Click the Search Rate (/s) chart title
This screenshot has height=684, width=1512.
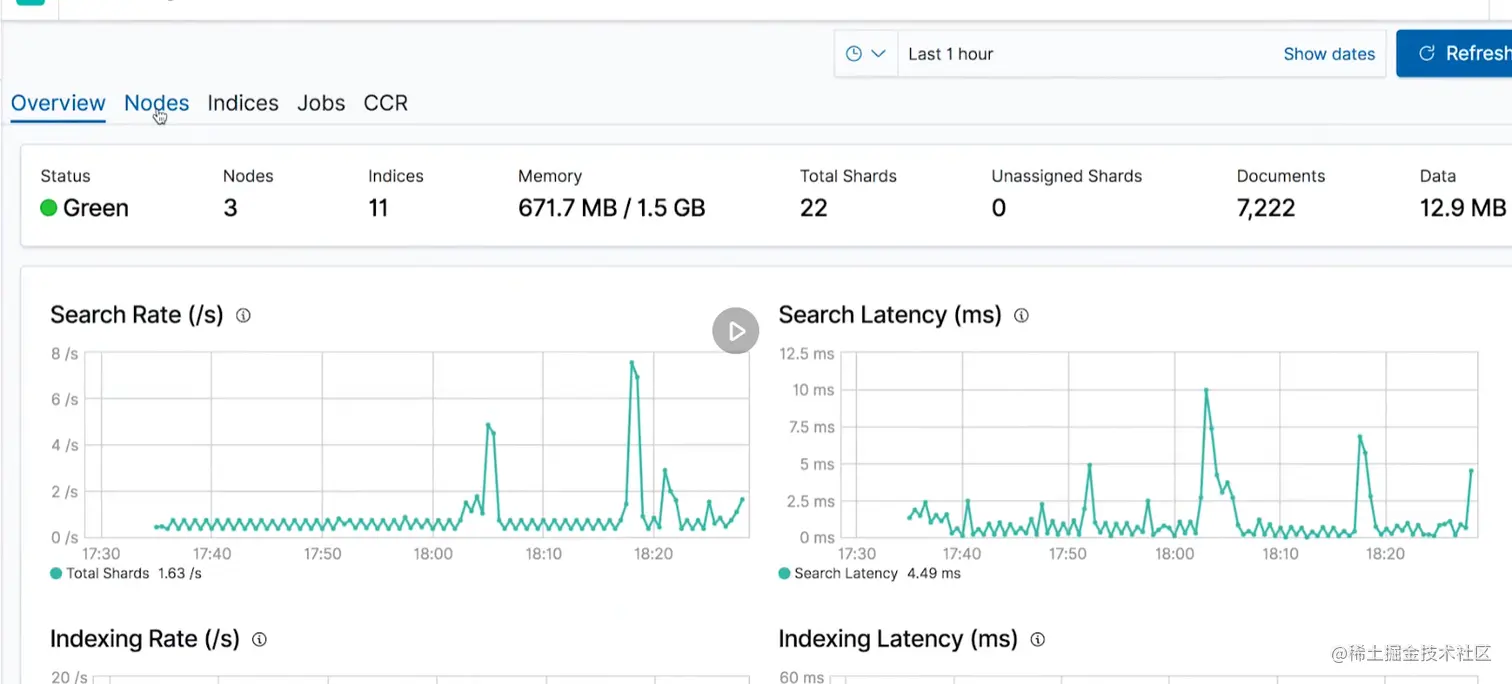pos(137,315)
